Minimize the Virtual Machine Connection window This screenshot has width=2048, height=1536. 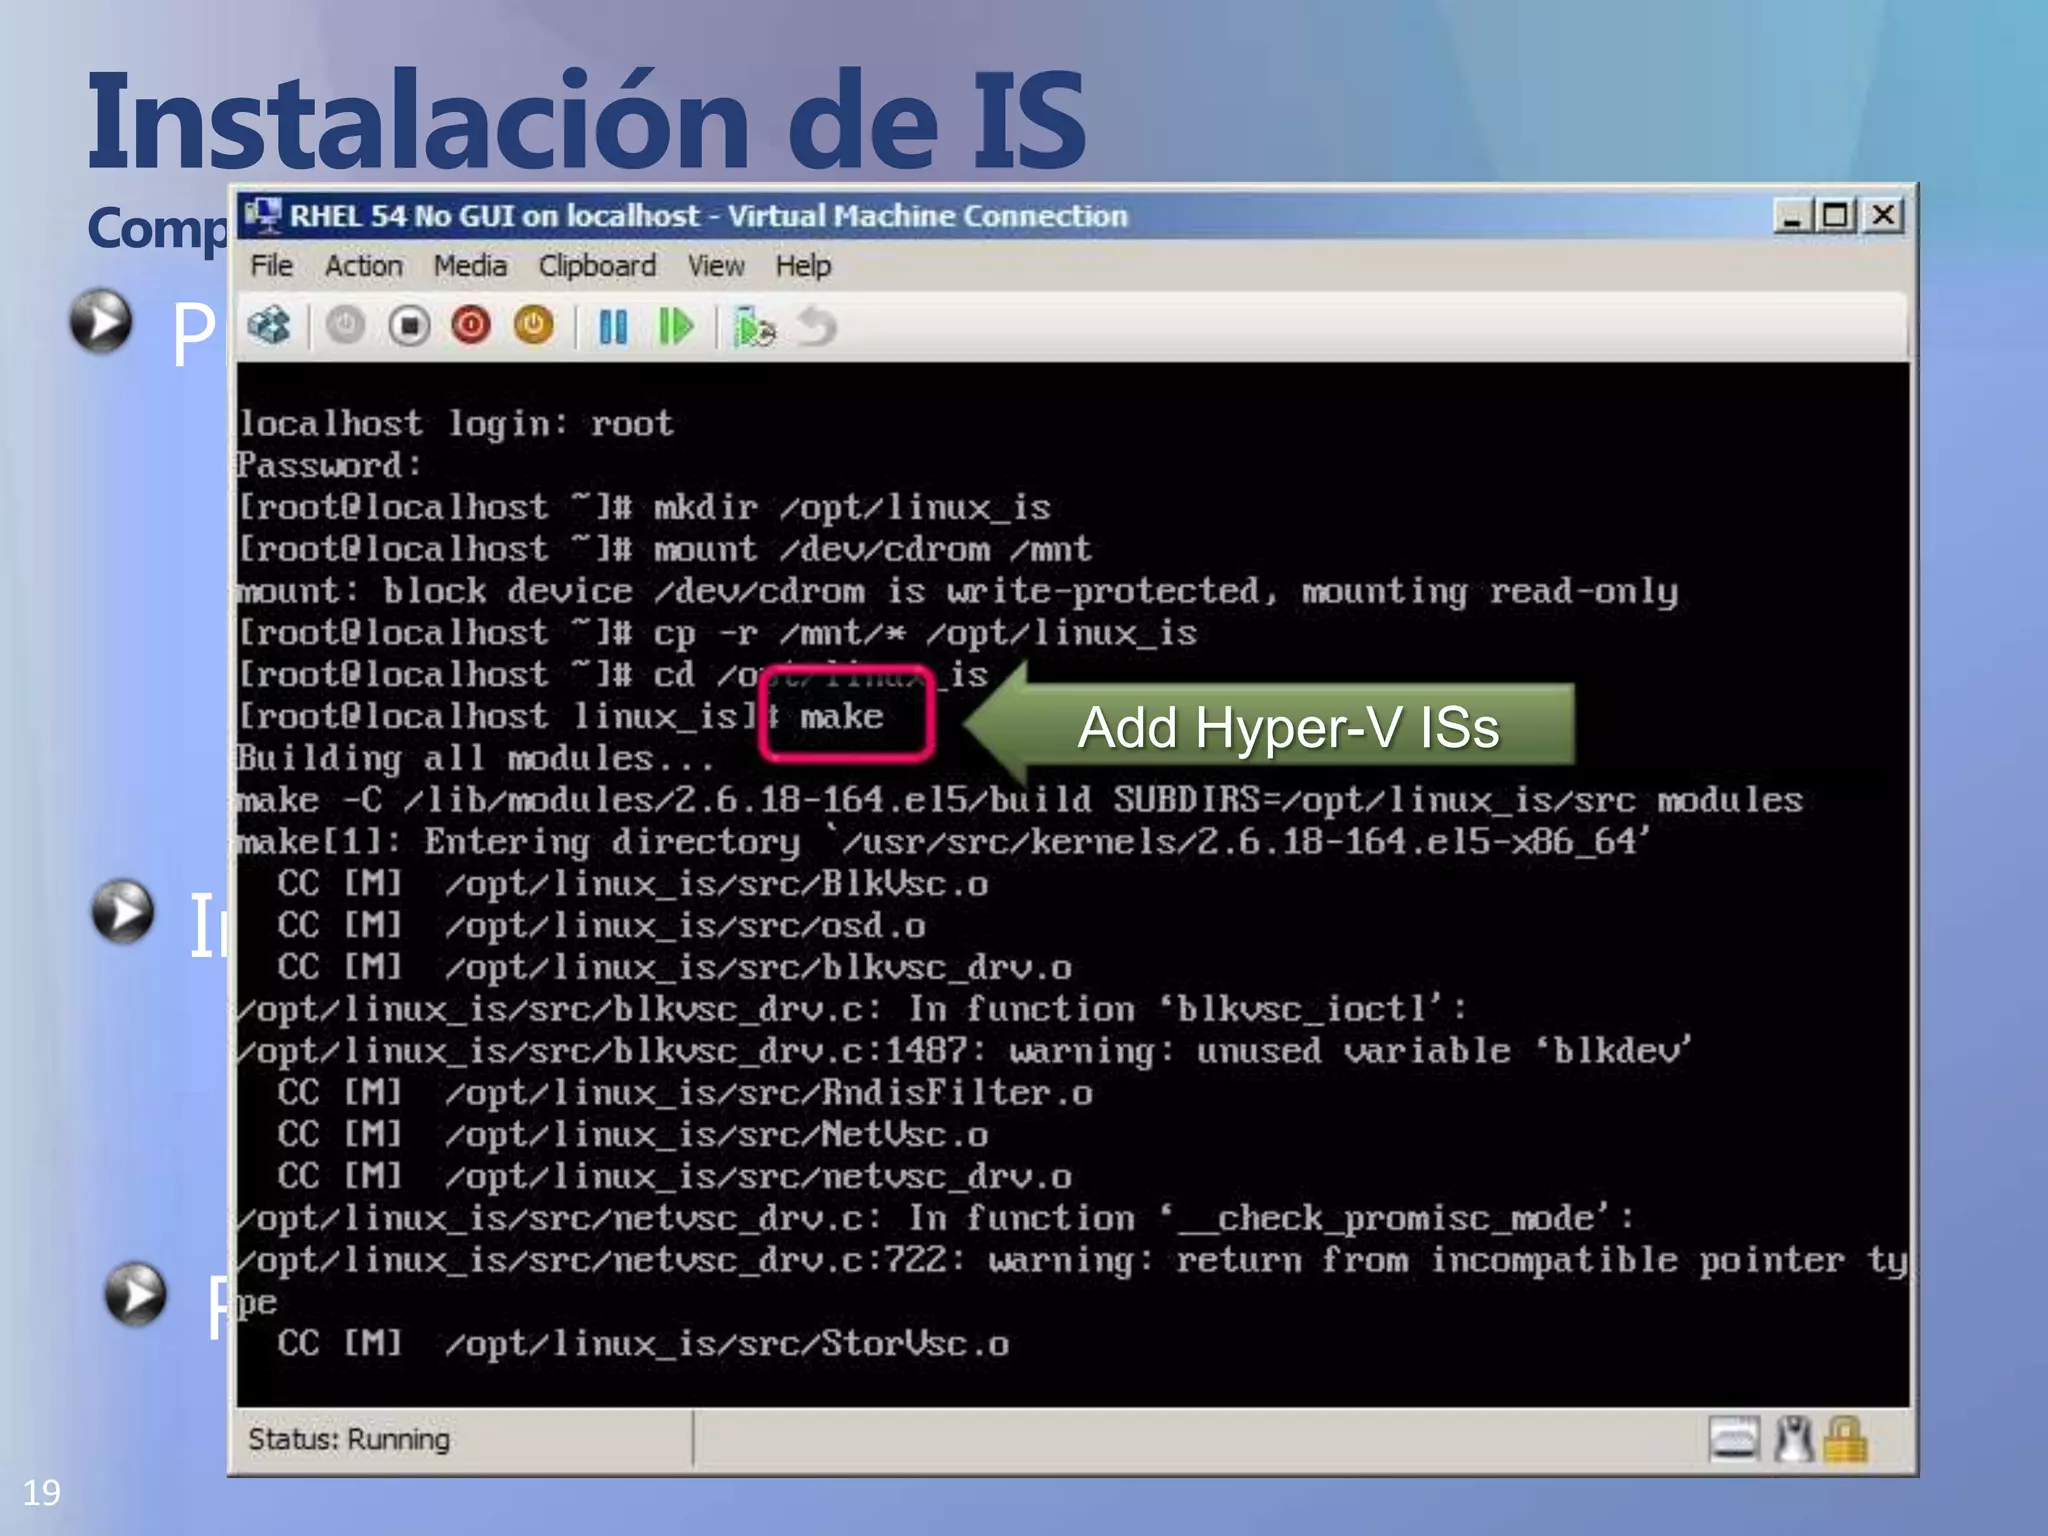click(x=1791, y=215)
